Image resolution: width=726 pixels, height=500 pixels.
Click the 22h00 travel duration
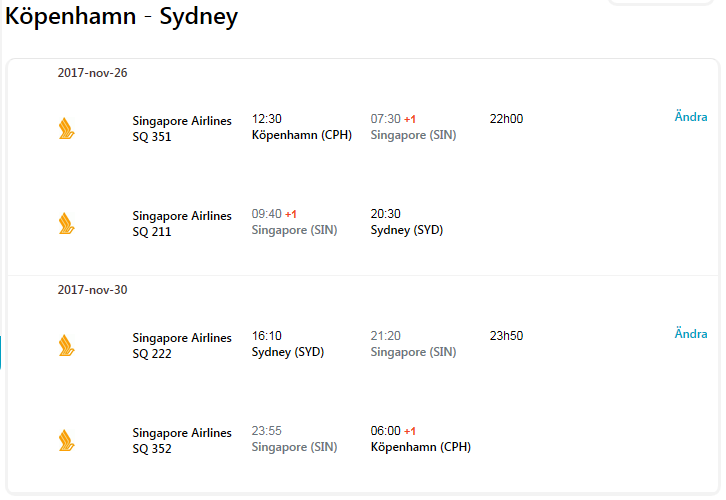[506, 119]
